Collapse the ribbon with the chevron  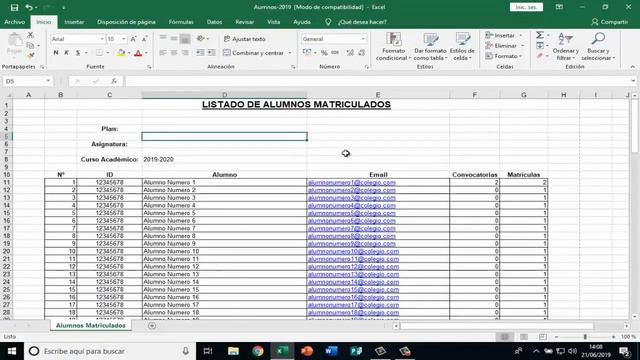coord(632,67)
